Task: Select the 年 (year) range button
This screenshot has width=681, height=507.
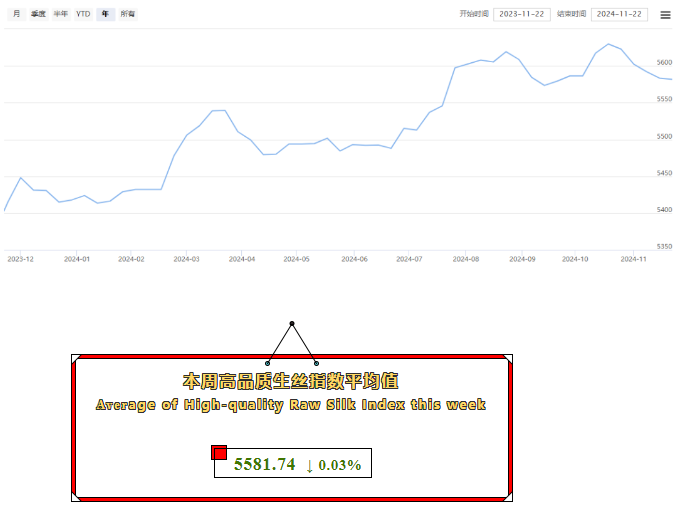Action: [105, 14]
